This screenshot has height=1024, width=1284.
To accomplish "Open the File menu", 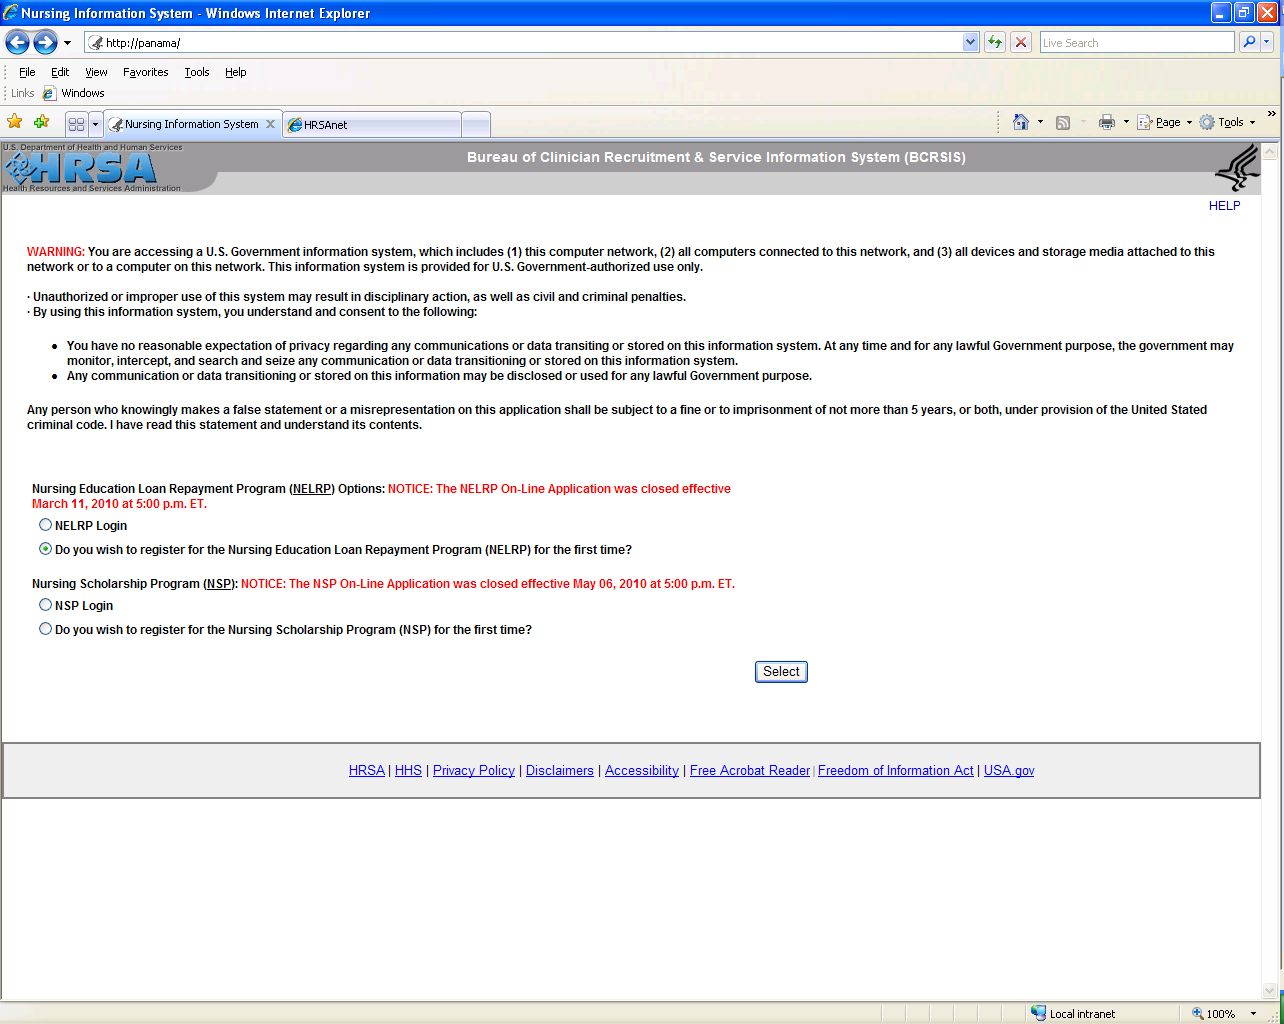I will 27,72.
